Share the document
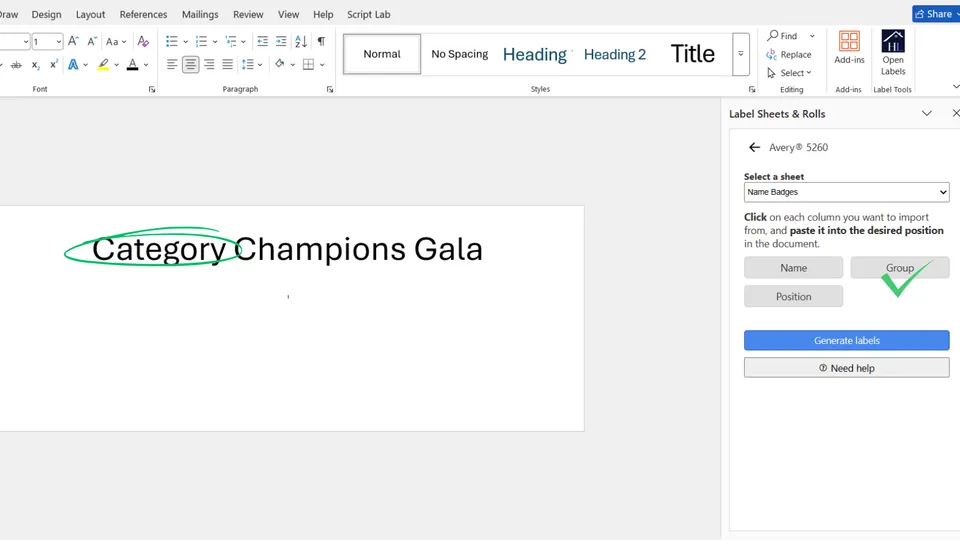The width and height of the screenshot is (960, 540). tap(935, 14)
